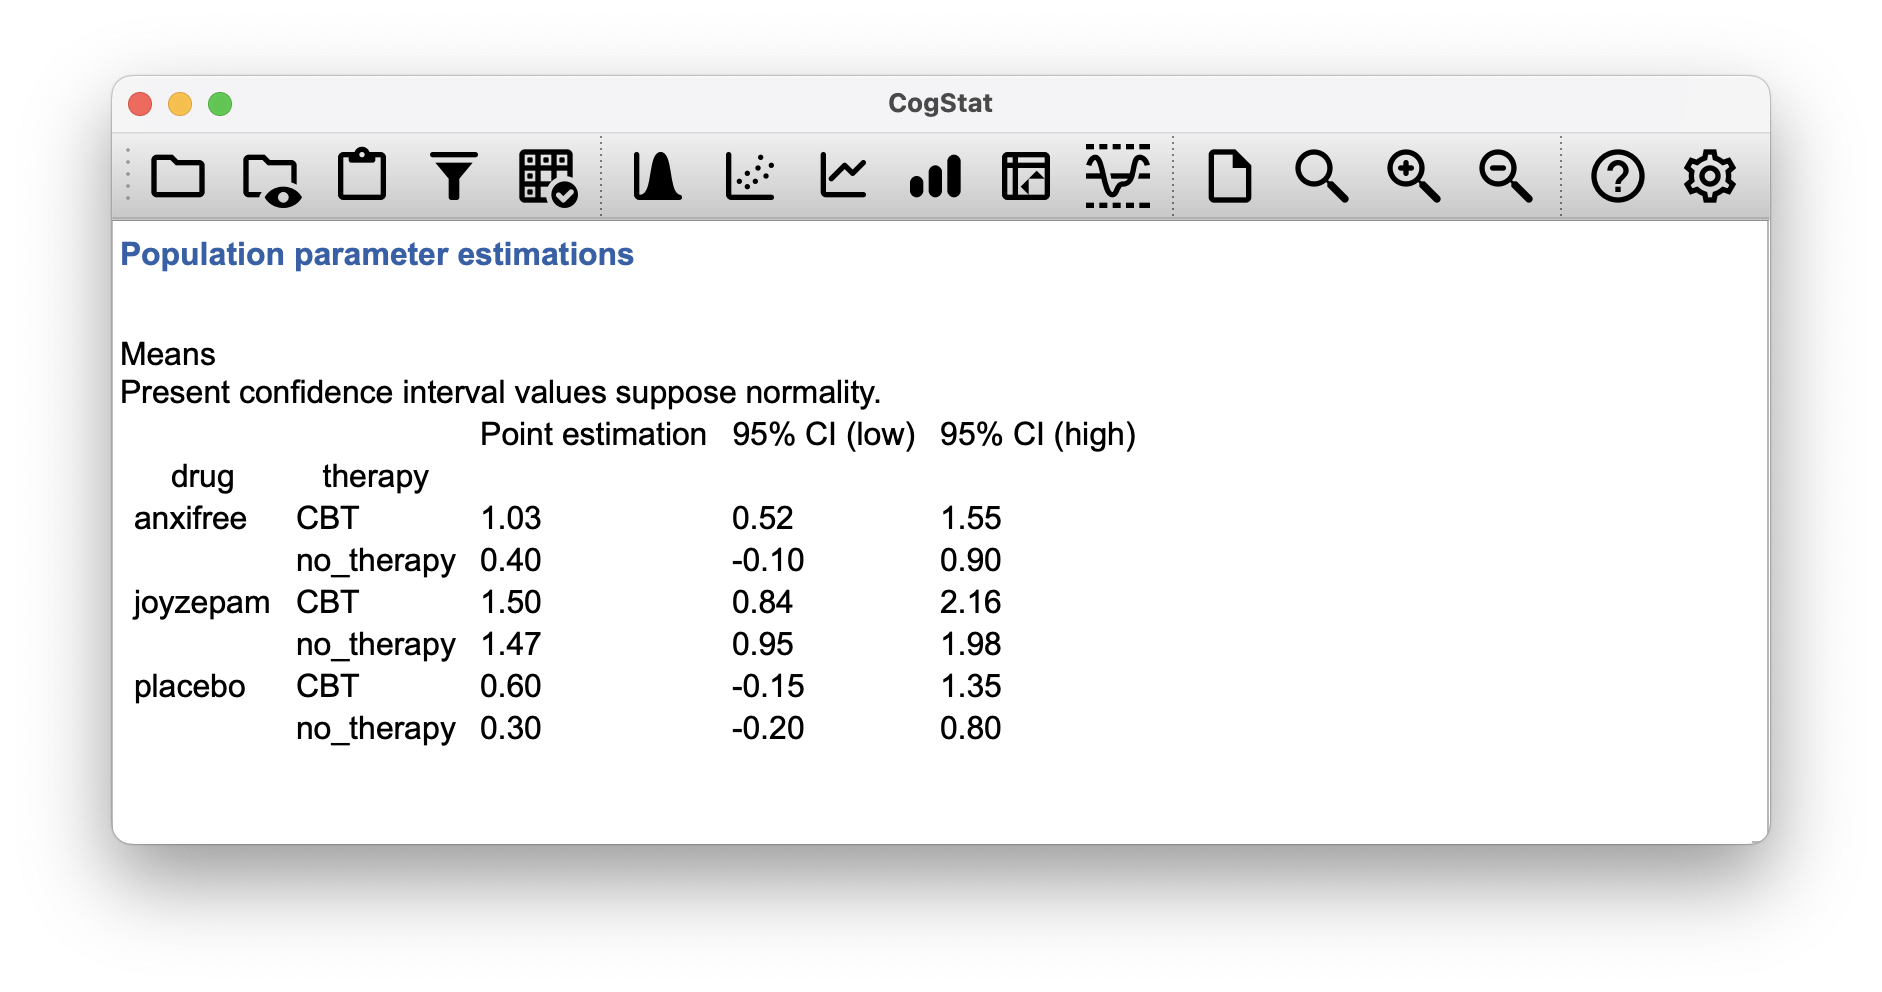Compare groups with the bar chart tool
This screenshot has height=992, width=1882.
tap(936, 175)
